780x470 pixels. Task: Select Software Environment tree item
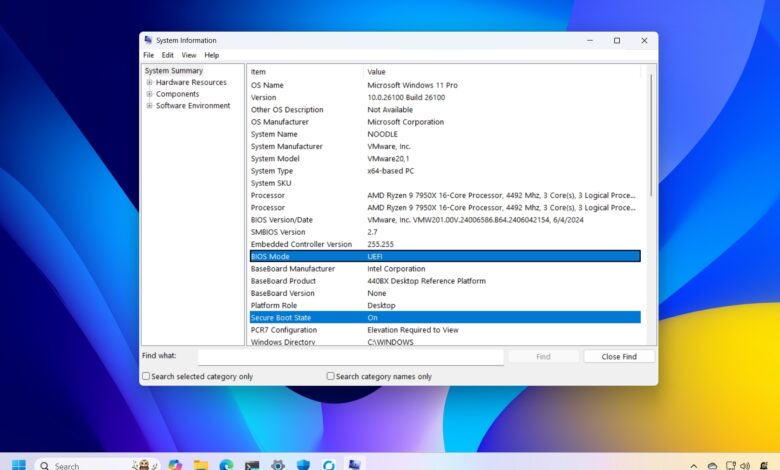(193, 105)
